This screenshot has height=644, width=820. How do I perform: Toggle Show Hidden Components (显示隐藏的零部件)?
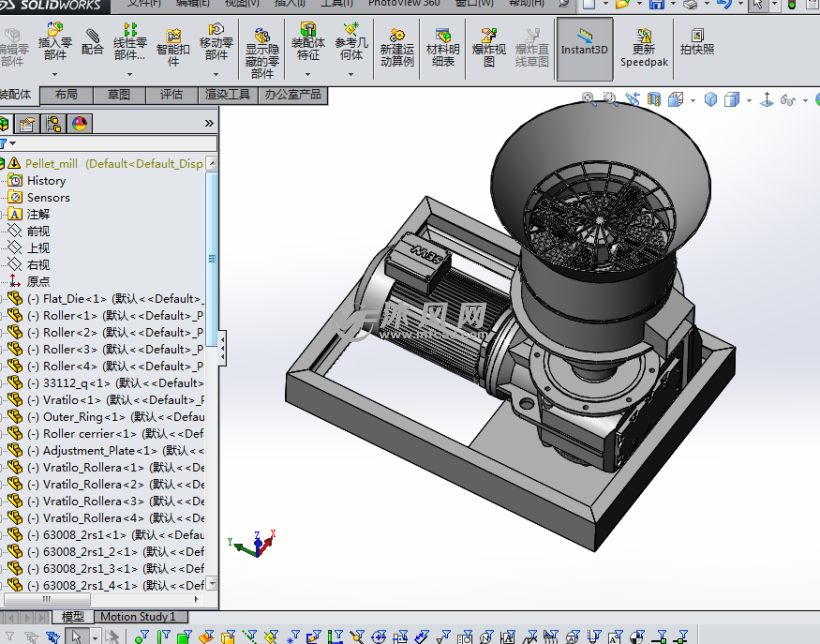pyautogui.click(x=262, y=52)
